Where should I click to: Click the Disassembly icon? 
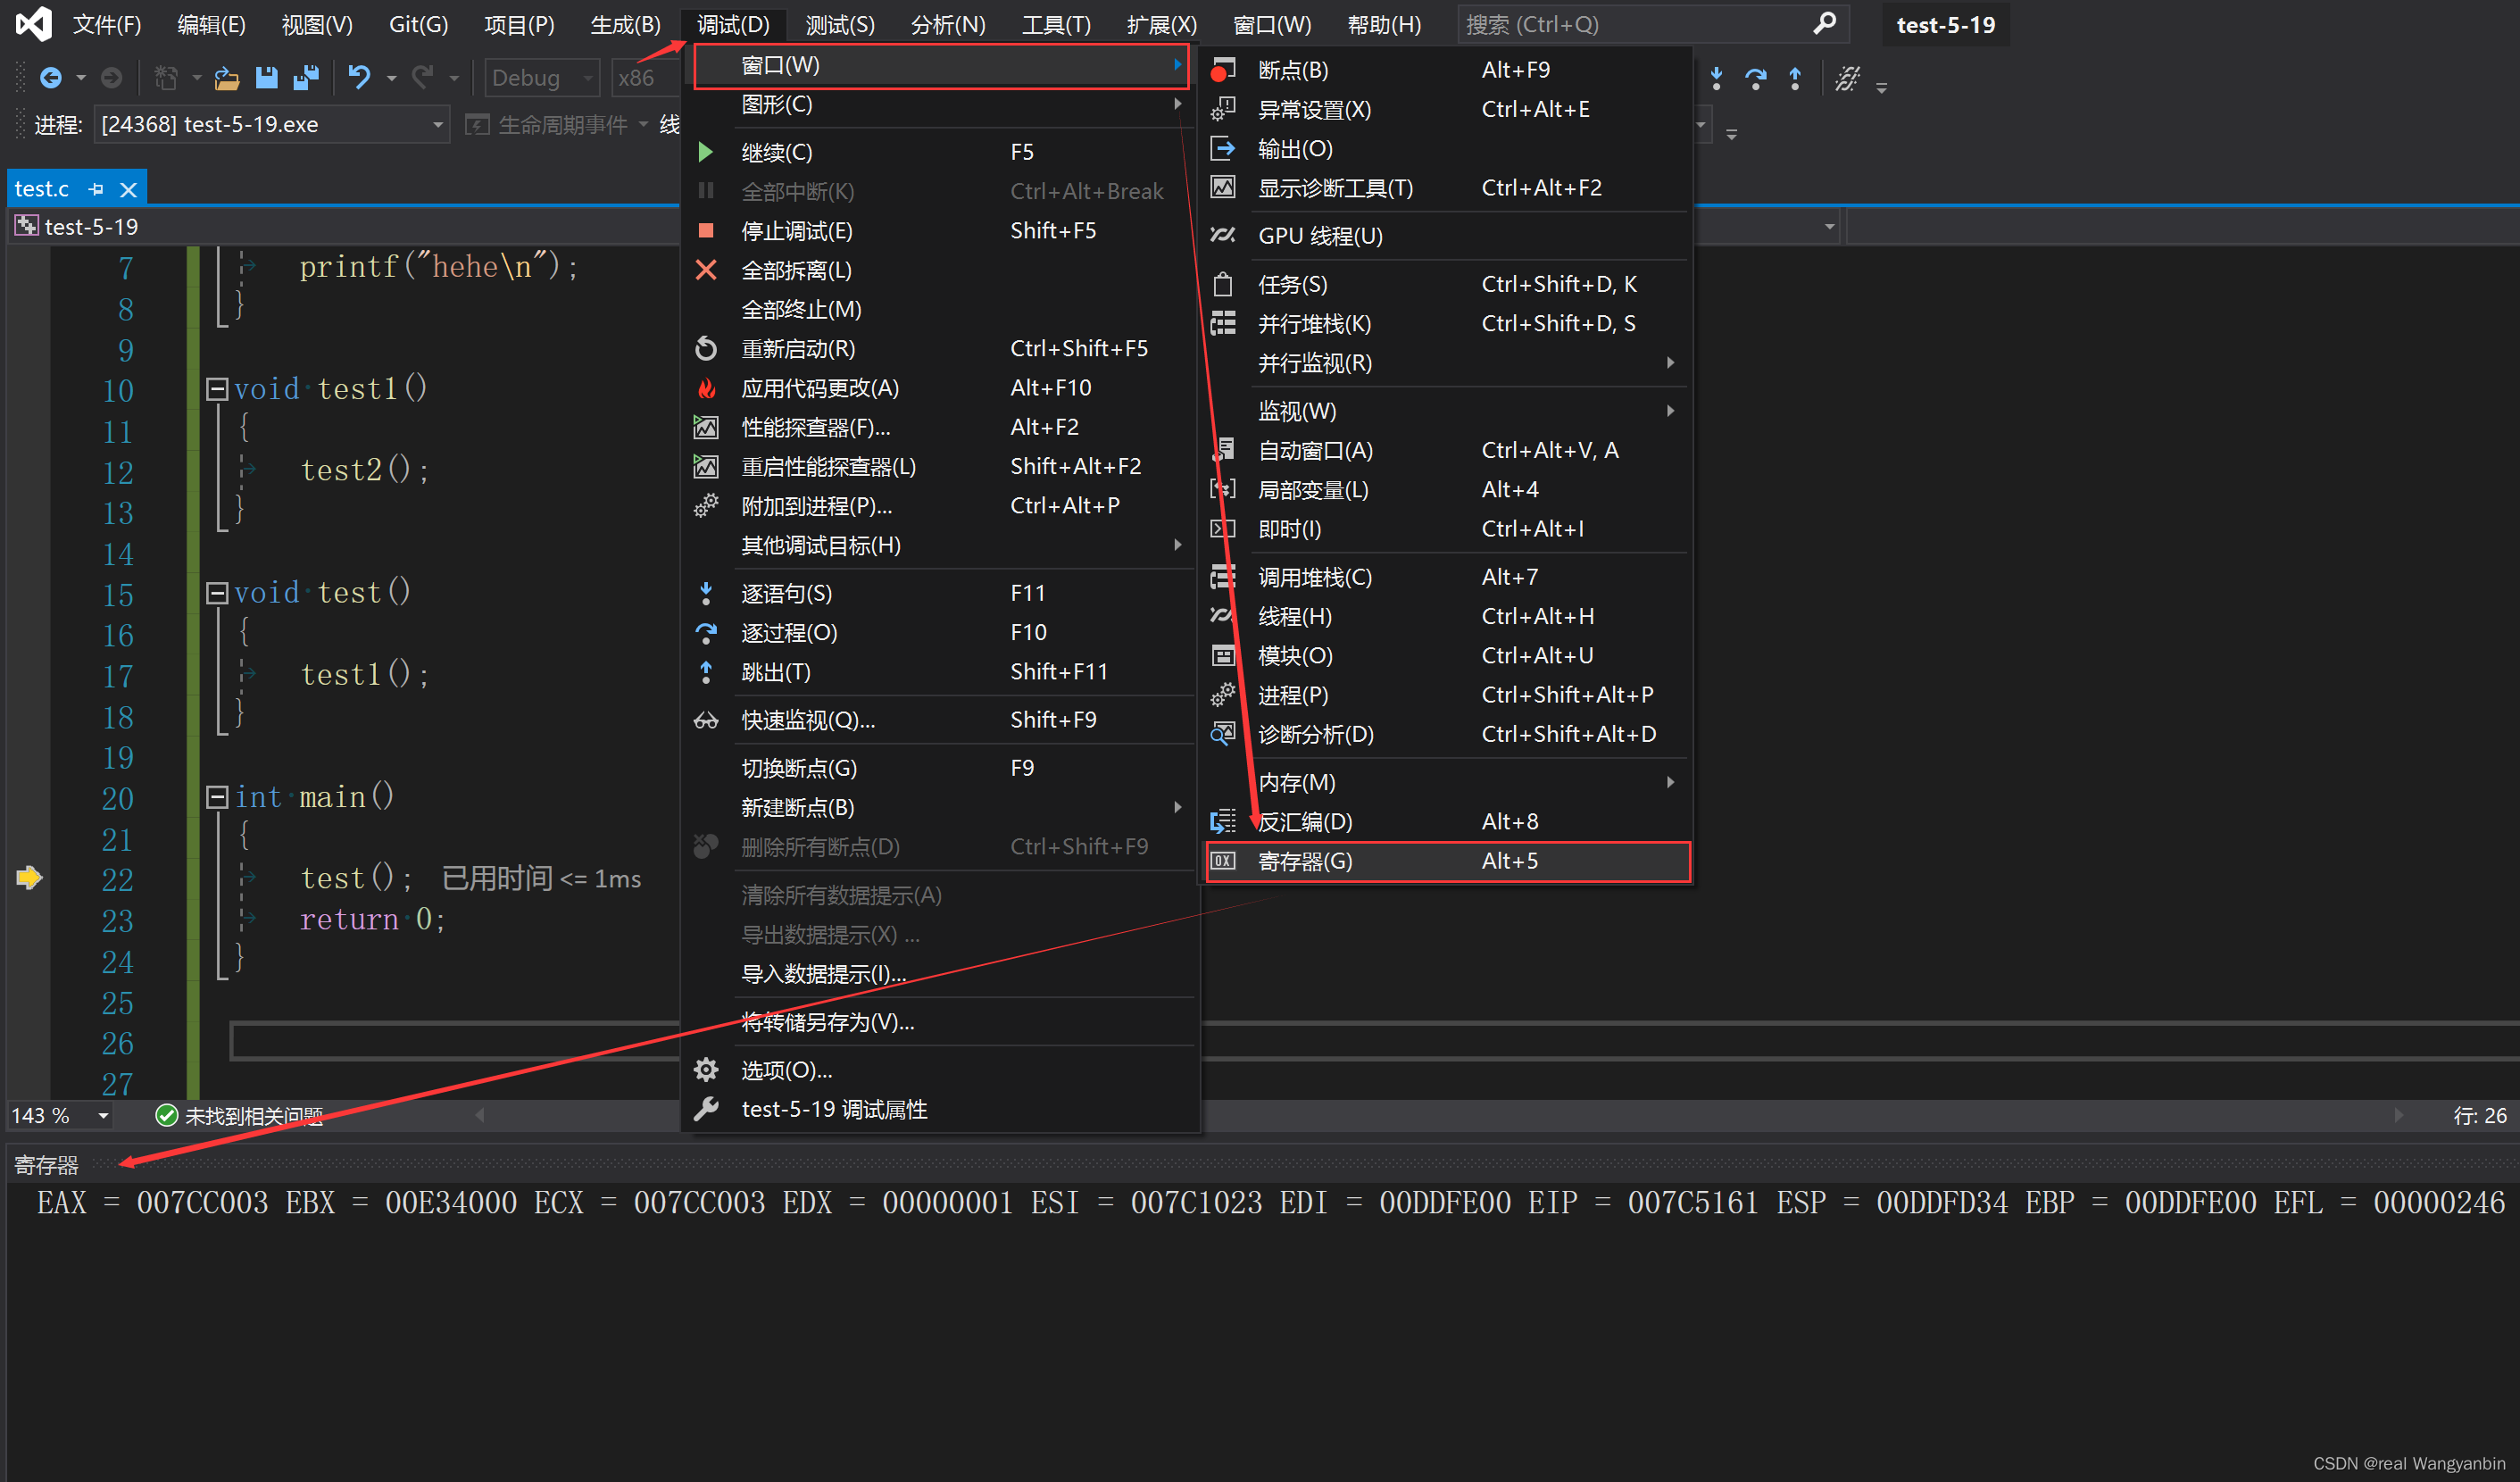1222,822
